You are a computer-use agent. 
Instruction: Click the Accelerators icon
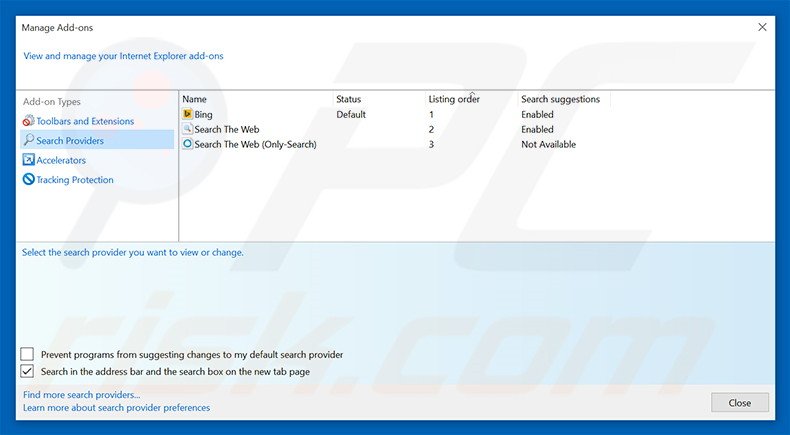(28, 160)
